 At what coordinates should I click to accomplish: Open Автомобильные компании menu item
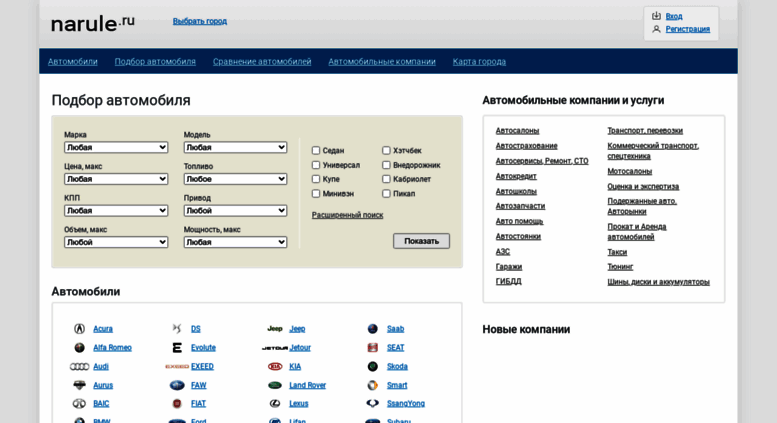[382, 61]
